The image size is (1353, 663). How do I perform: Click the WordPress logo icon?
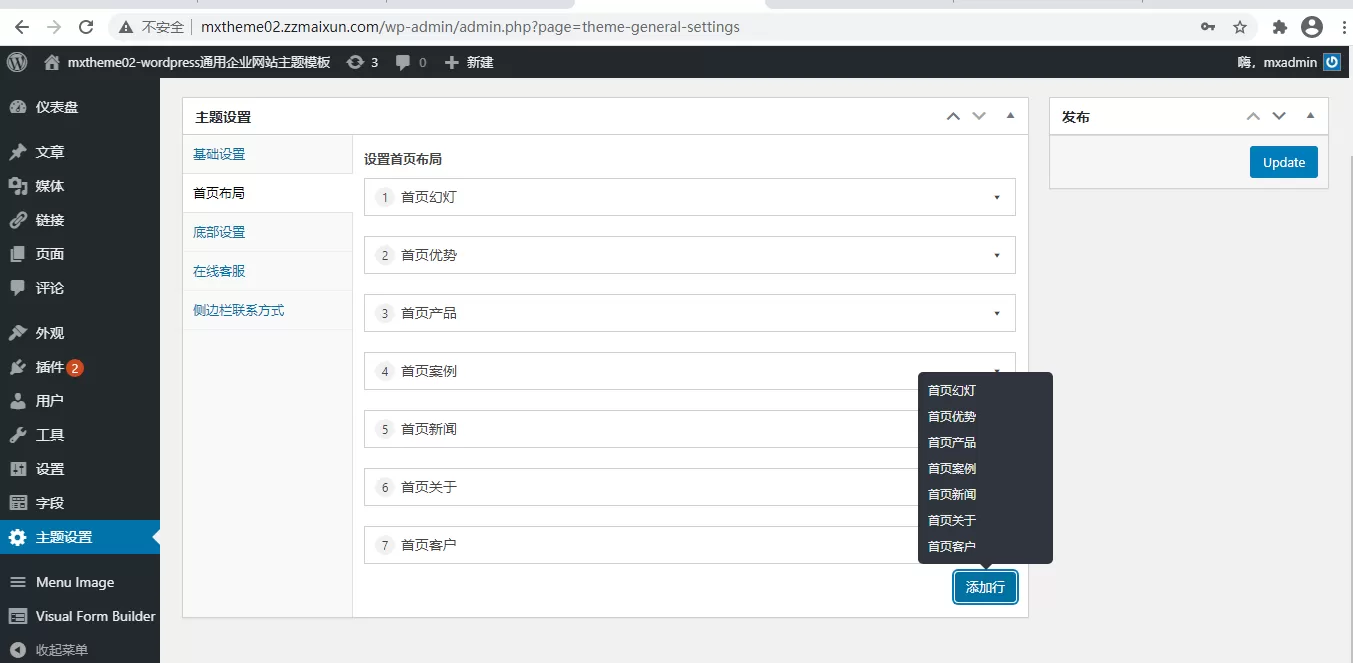click(17, 62)
